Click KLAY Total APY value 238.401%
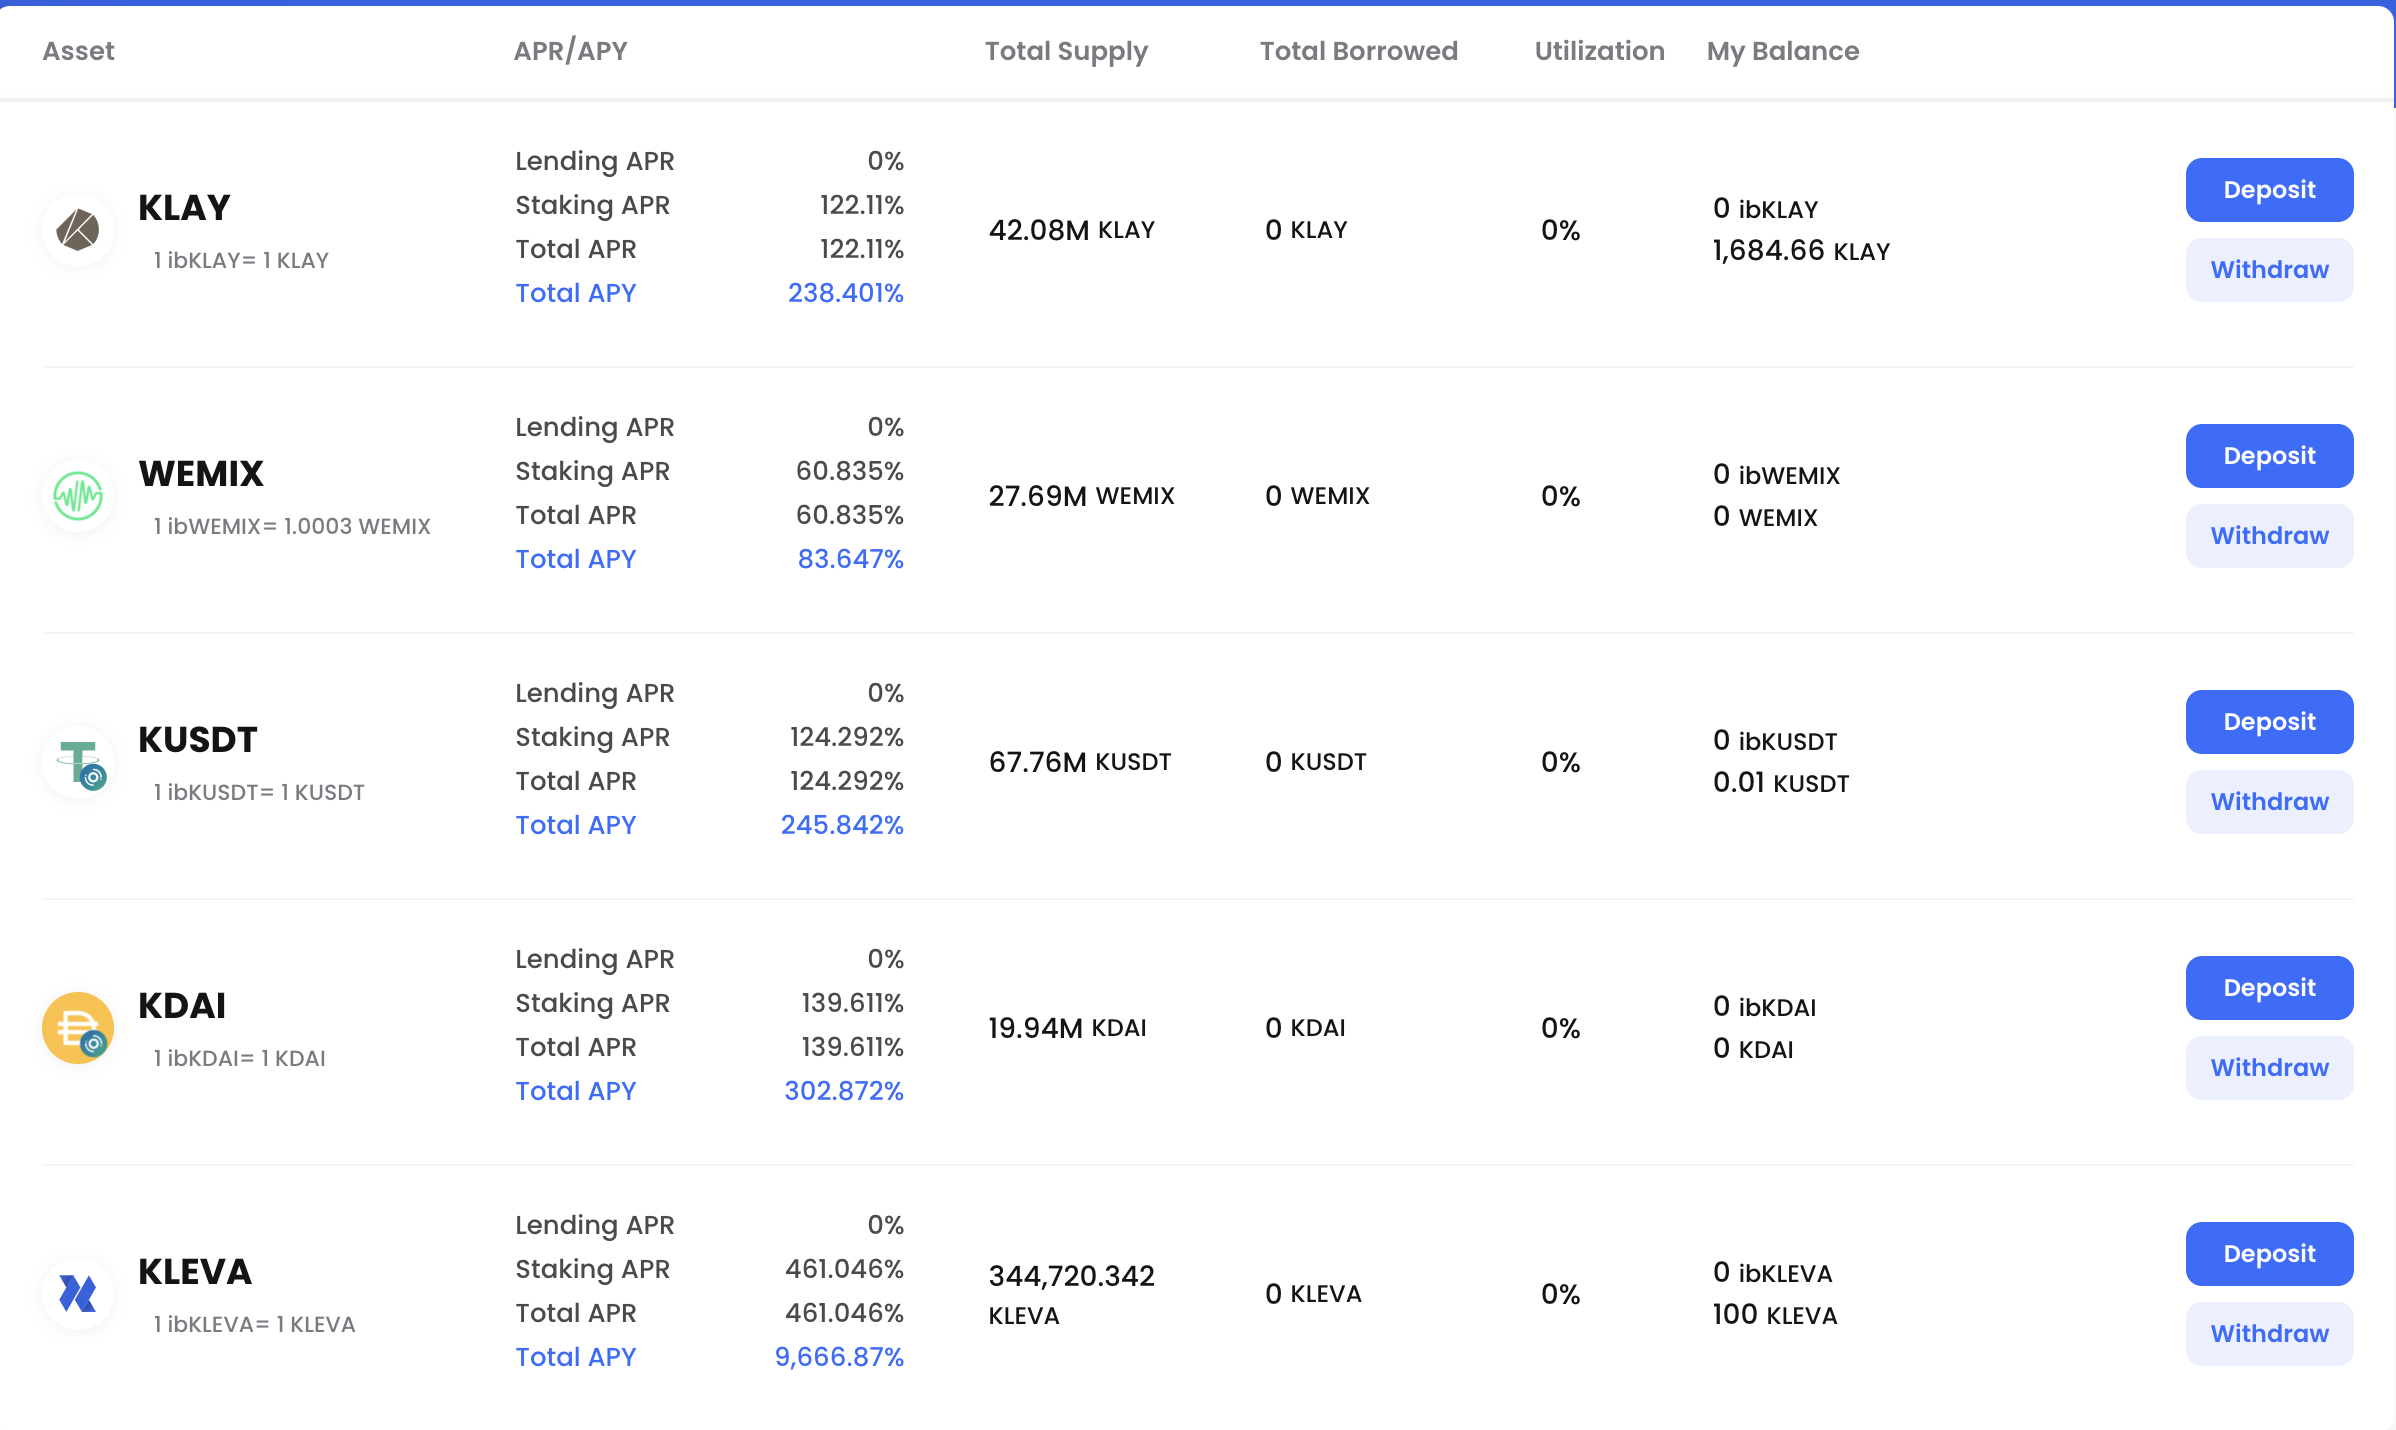Image resolution: width=2396 pixels, height=1430 pixels. 845,293
